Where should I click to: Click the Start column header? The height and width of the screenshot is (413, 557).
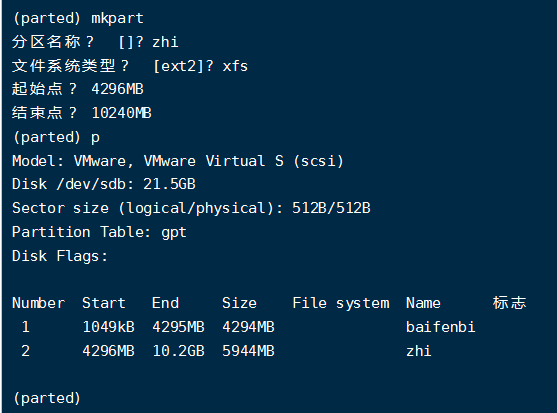[x=104, y=303]
